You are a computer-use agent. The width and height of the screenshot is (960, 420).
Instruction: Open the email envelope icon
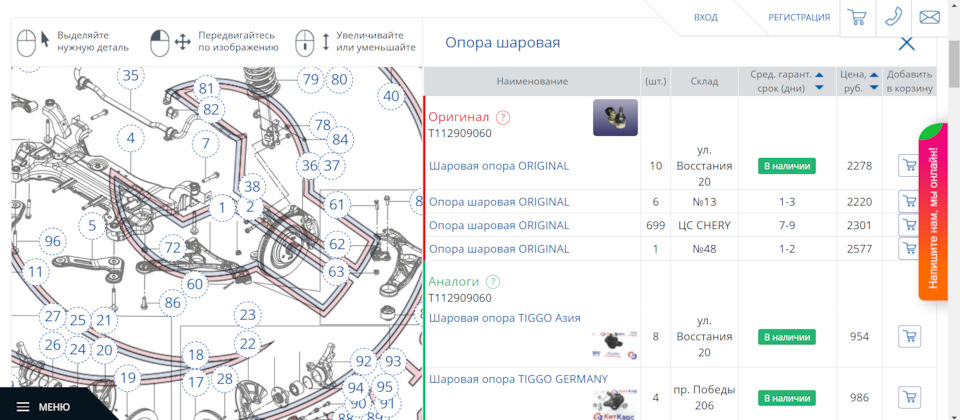pos(930,17)
